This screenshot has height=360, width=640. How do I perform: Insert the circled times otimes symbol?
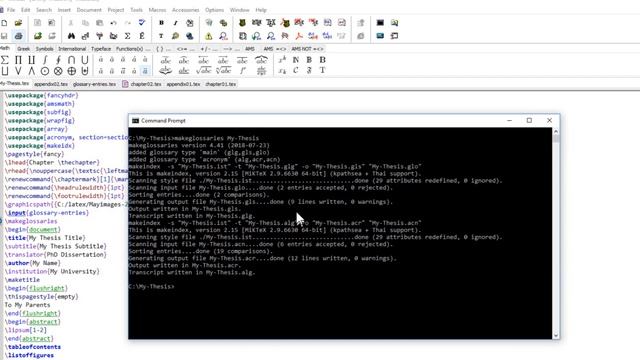(58, 71)
